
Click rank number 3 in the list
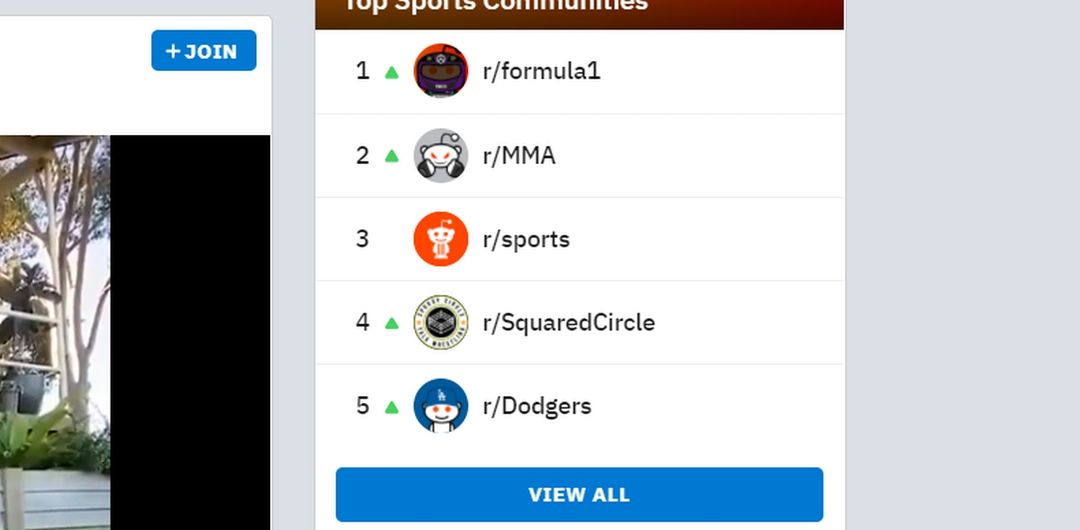[x=362, y=239]
